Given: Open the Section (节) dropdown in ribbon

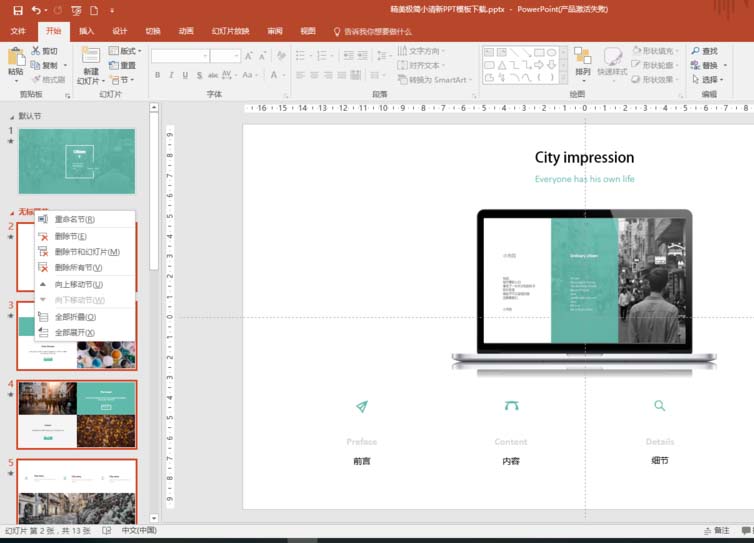Looking at the screenshot, I should pyautogui.click(x=122, y=79).
